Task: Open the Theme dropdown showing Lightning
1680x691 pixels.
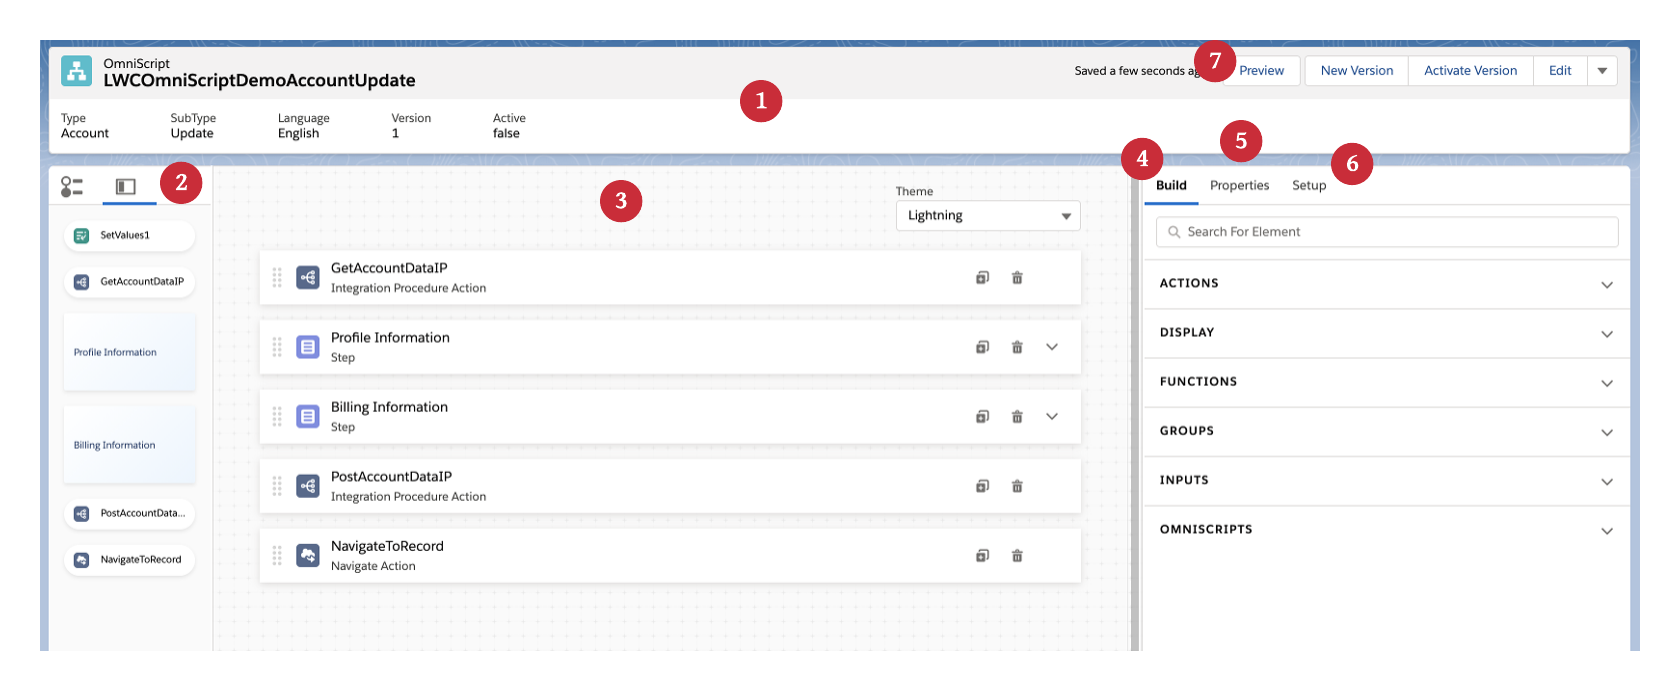Action: click(x=987, y=216)
